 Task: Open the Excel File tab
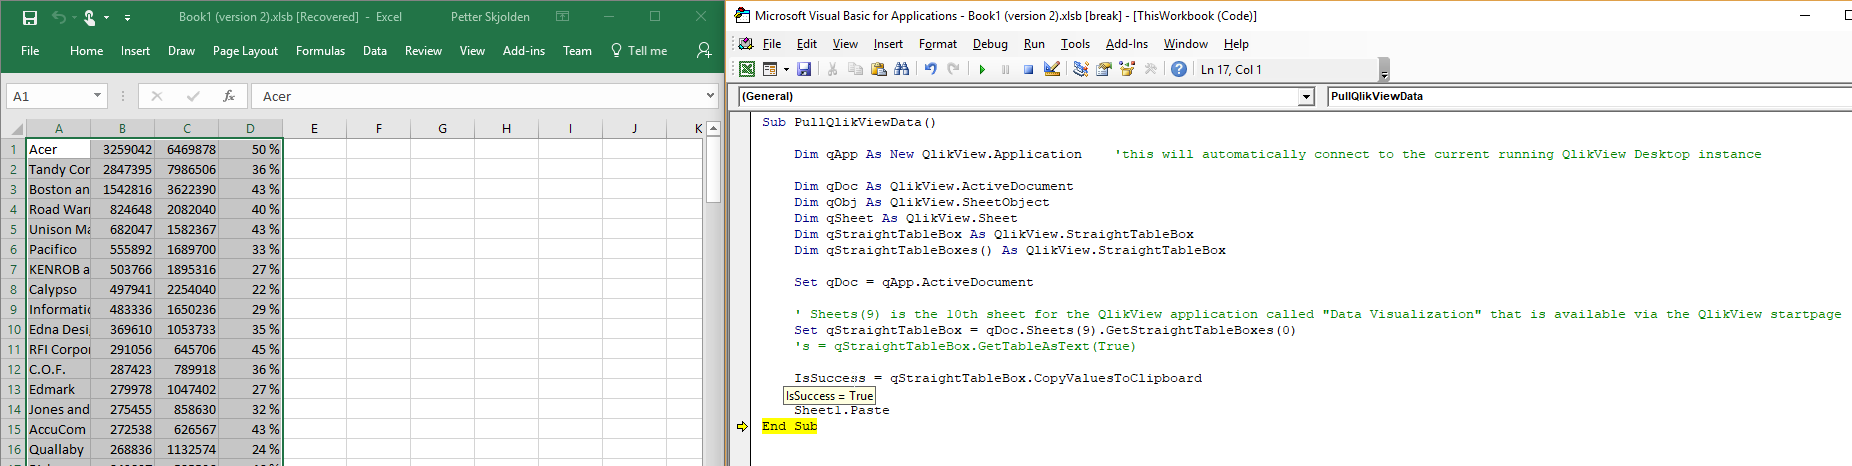[30, 51]
